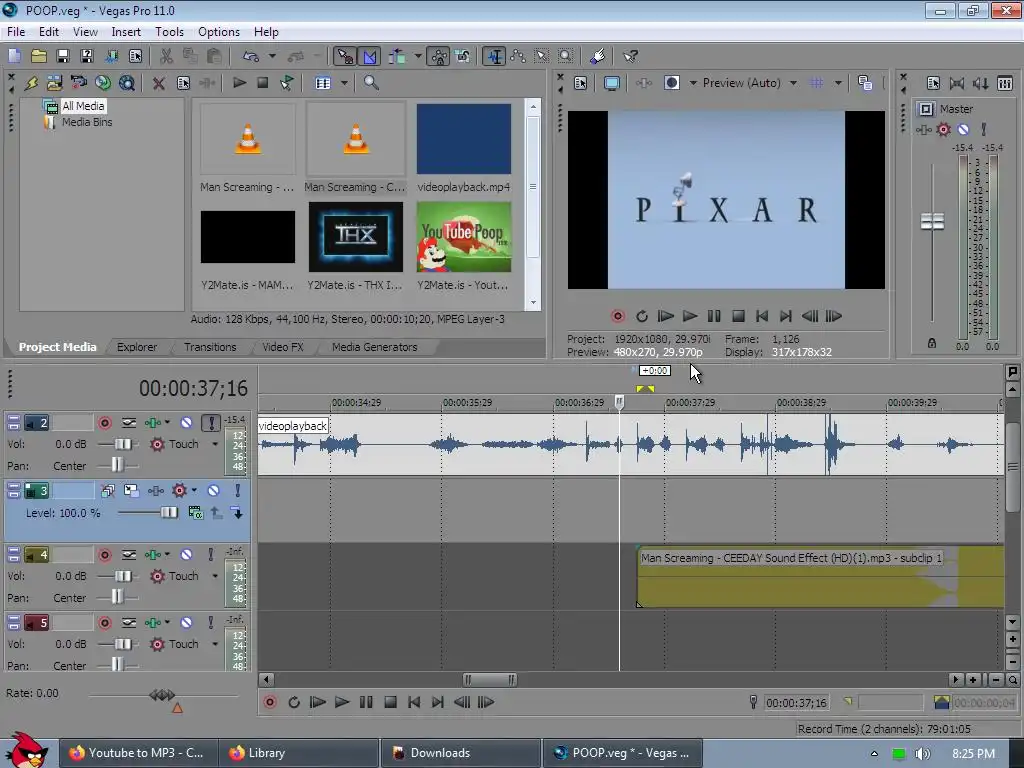Click the Project Video Properties icon in preview
Image resolution: width=1024 pixels, height=768 pixels.
(581, 83)
